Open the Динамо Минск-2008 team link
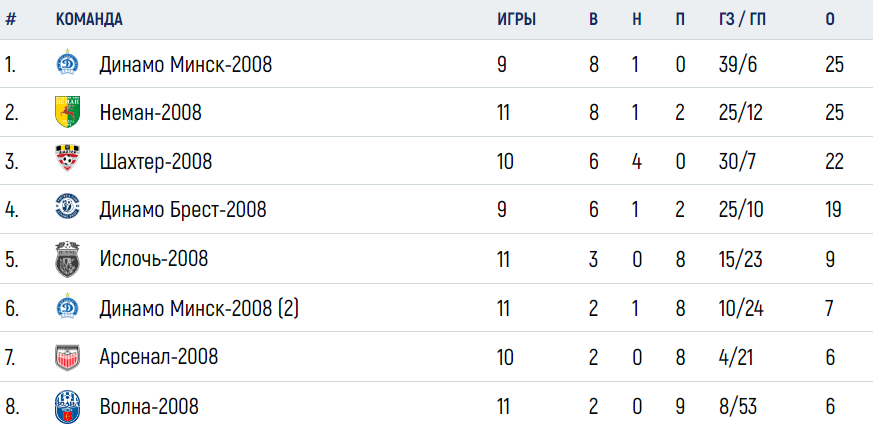This screenshot has height=427, width=873. pos(186,65)
